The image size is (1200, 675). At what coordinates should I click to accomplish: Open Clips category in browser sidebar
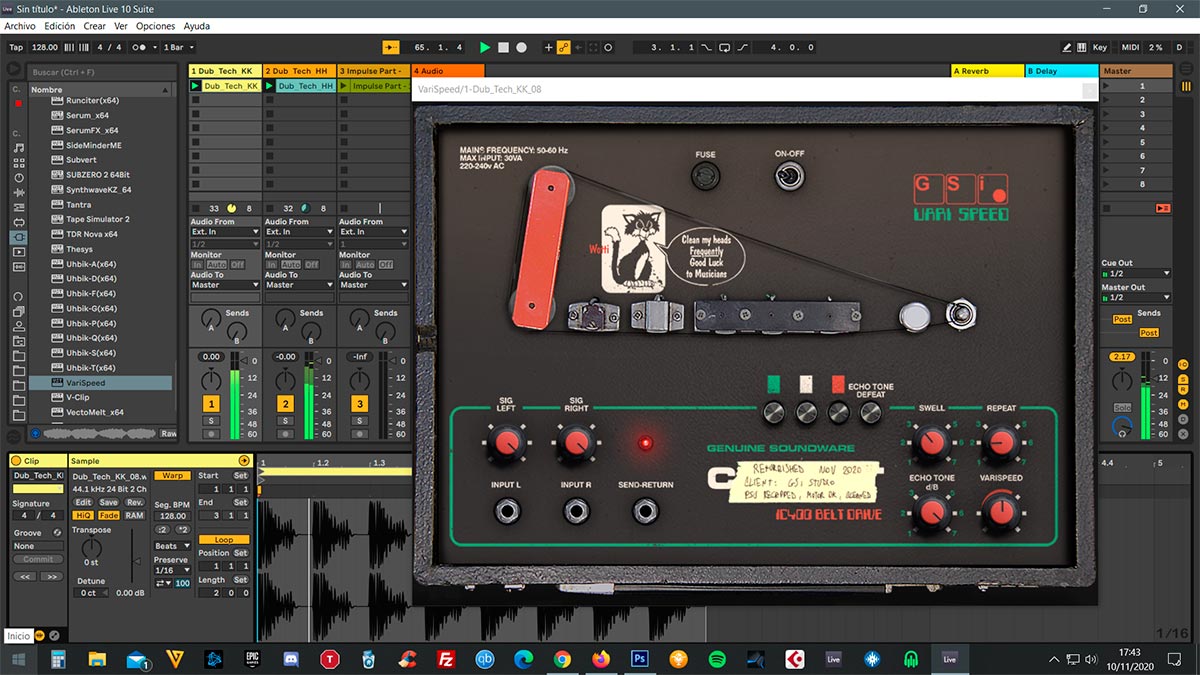pos(19,252)
